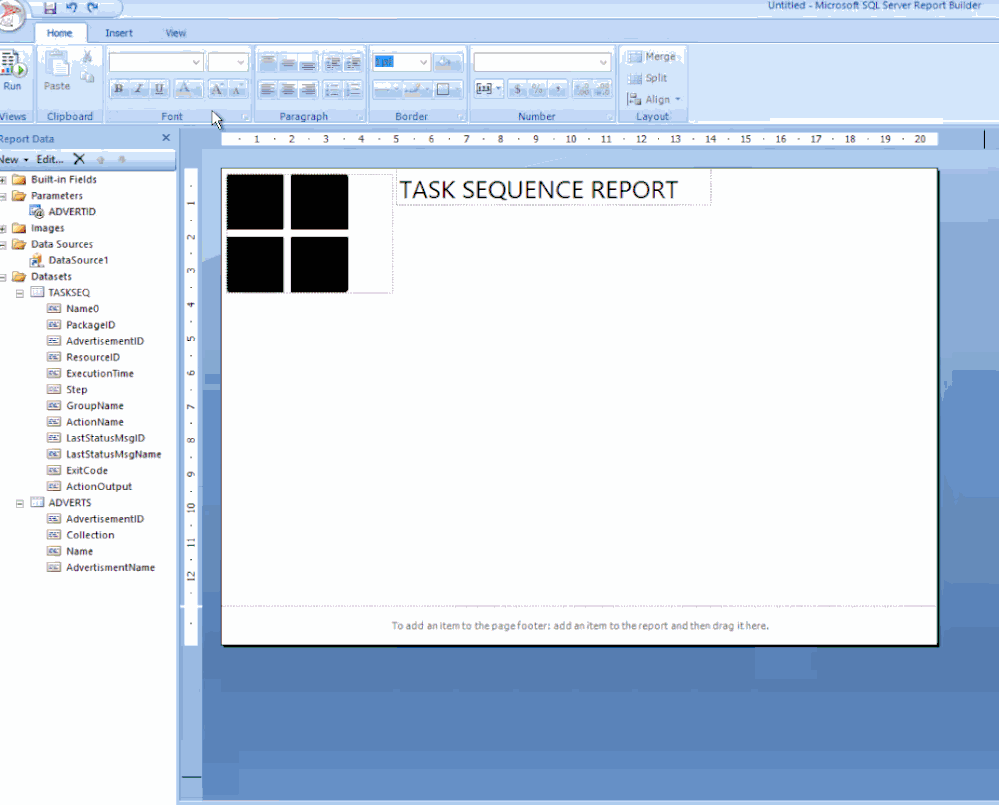Select the ADVERTID parameter
This screenshot has height=805, width=999.
coord(64,212)
